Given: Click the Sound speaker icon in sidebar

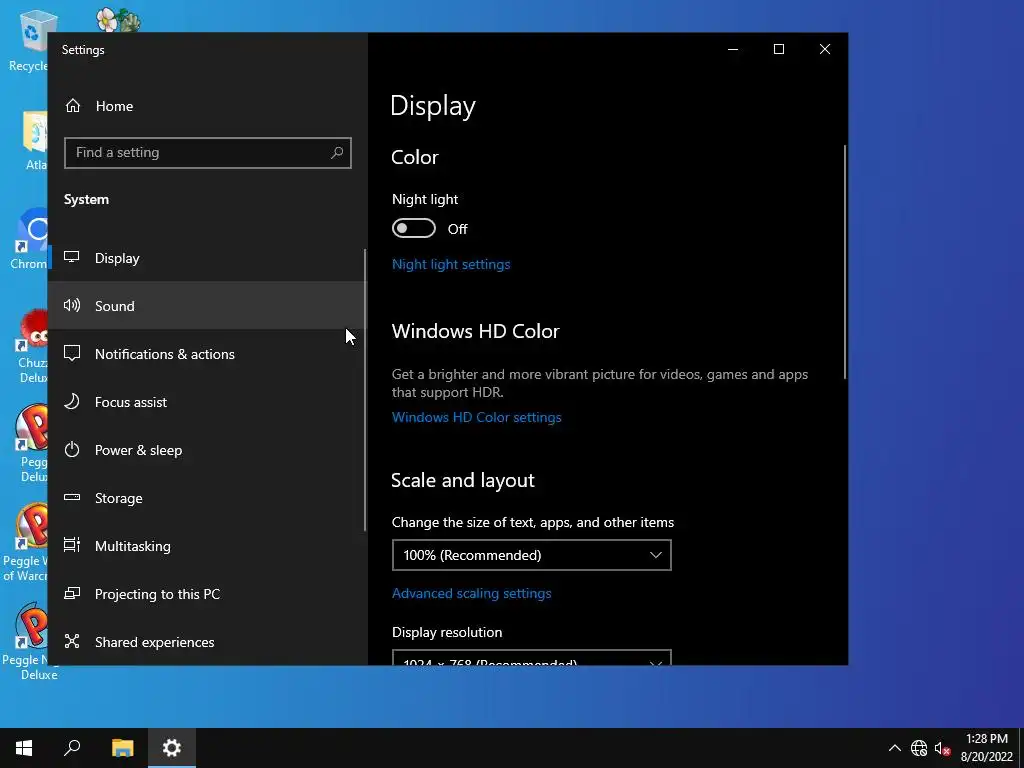Looking at the screenshot, I should [x=72, y=305].
